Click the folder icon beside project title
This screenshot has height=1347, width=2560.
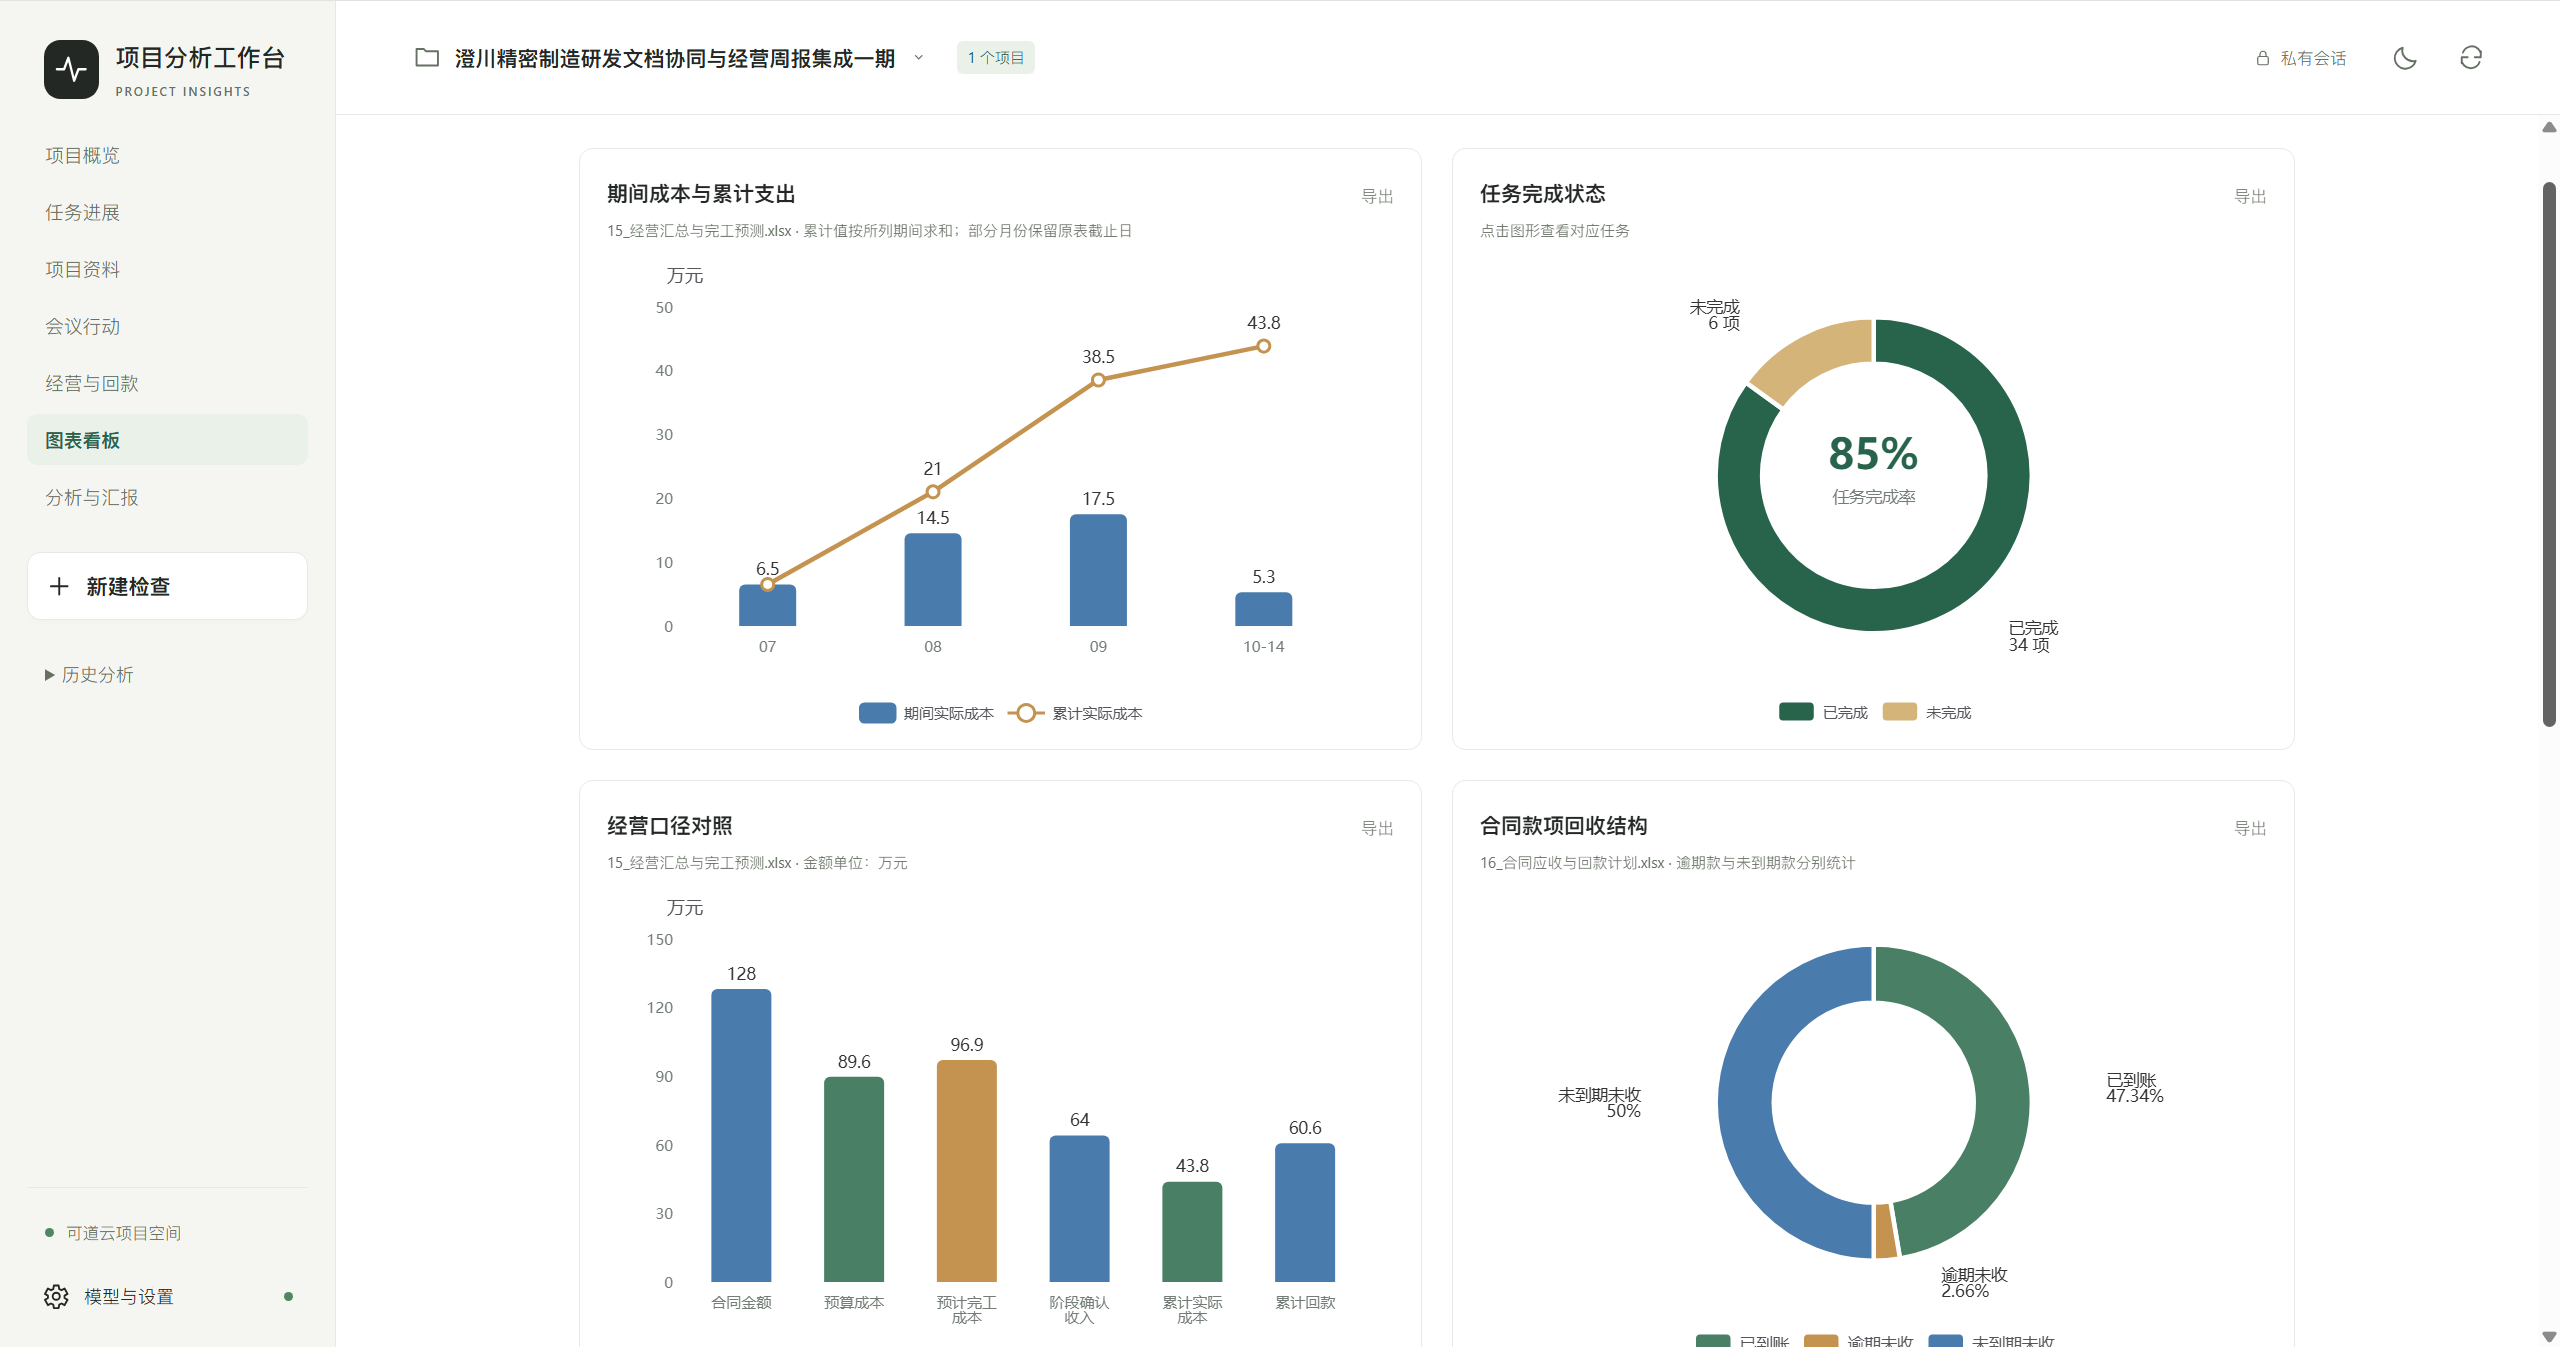coord(427,58)
